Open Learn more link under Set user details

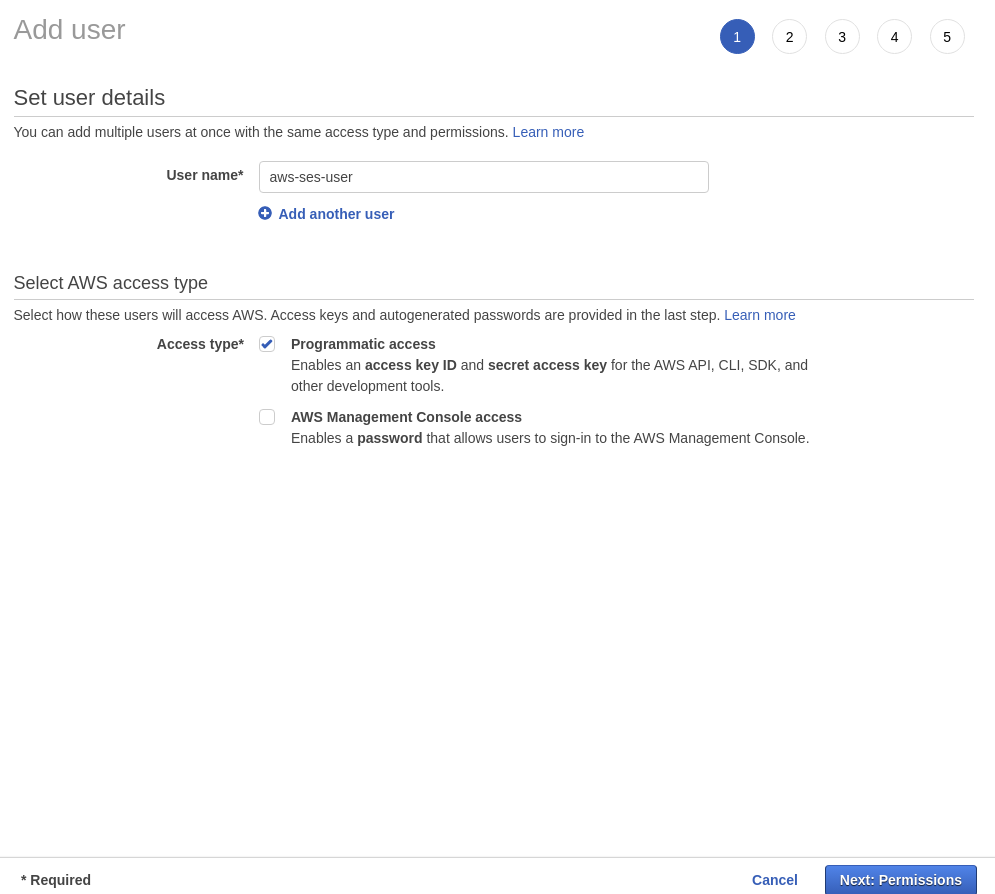pyautogui.click(x=548, y=132)
